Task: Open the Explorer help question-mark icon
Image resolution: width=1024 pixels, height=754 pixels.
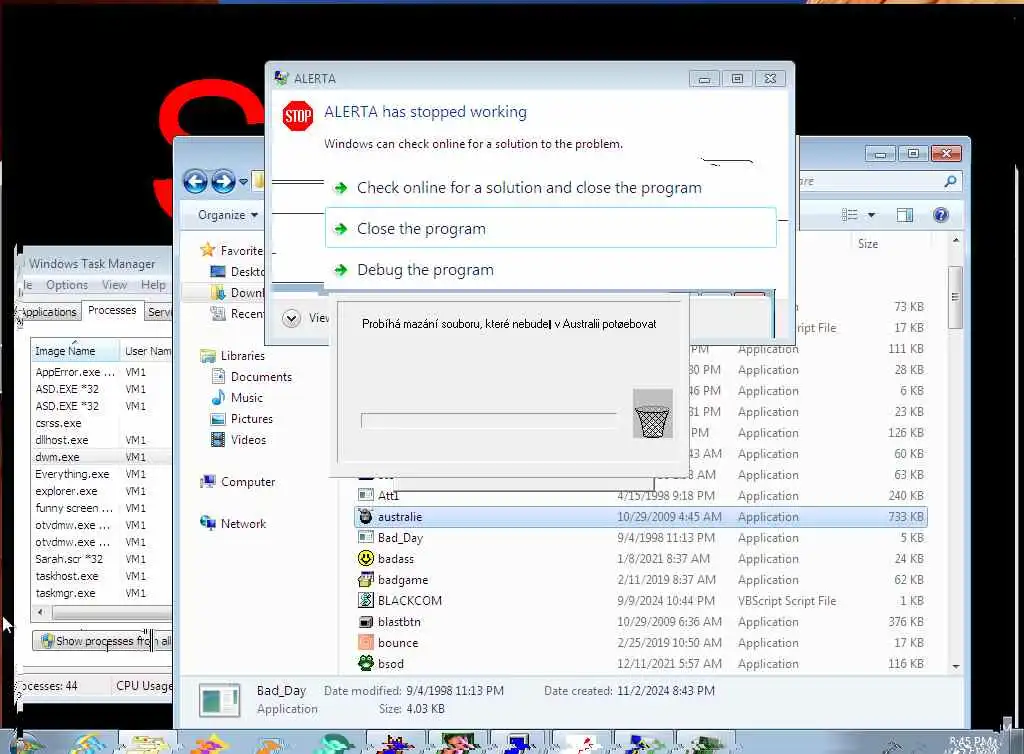Action: 940,215
